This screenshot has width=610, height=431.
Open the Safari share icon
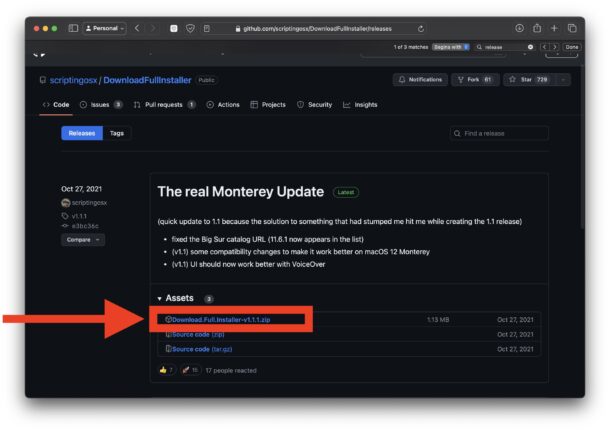click(x=536, y=28)
